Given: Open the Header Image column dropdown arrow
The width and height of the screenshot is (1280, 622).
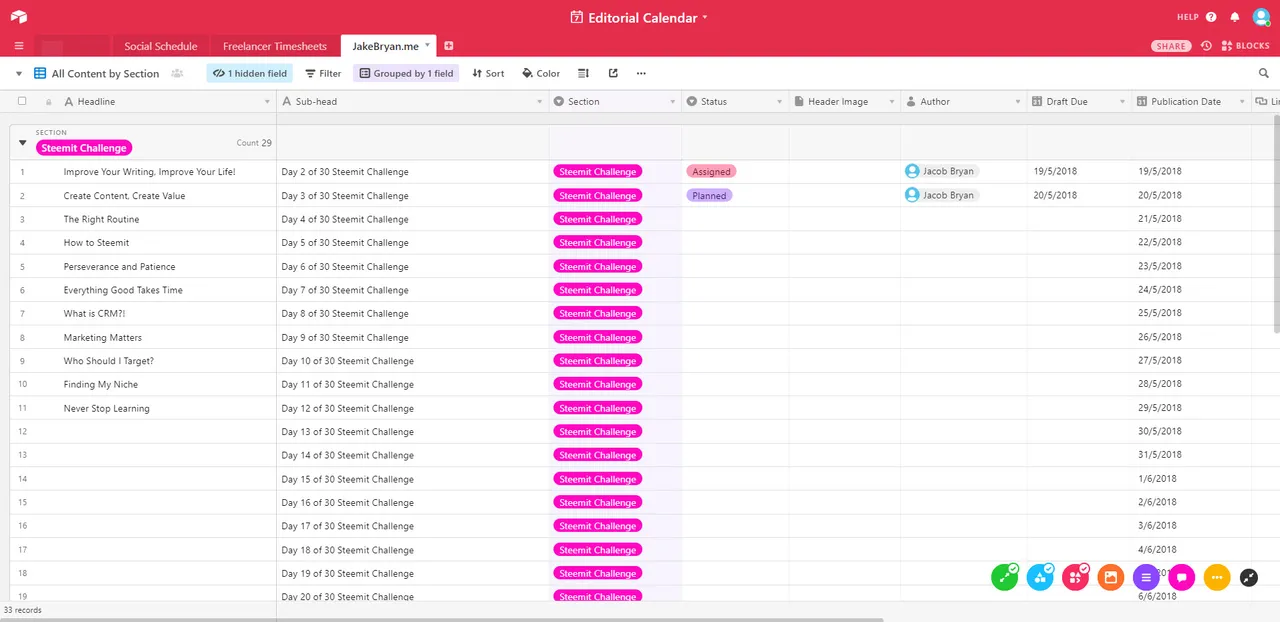Looking at the screenshot, I should 892,102.
